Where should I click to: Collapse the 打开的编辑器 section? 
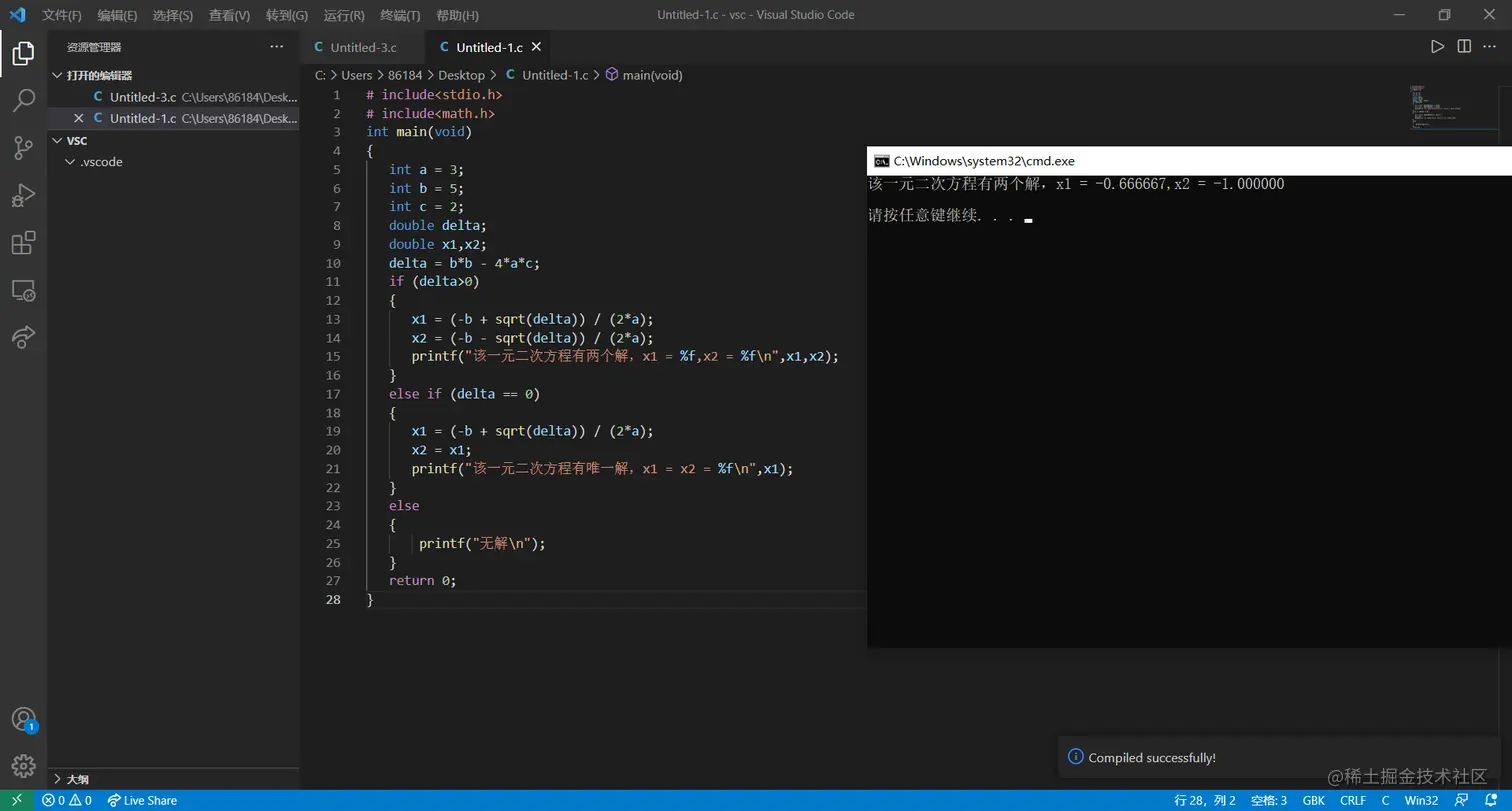57,76
